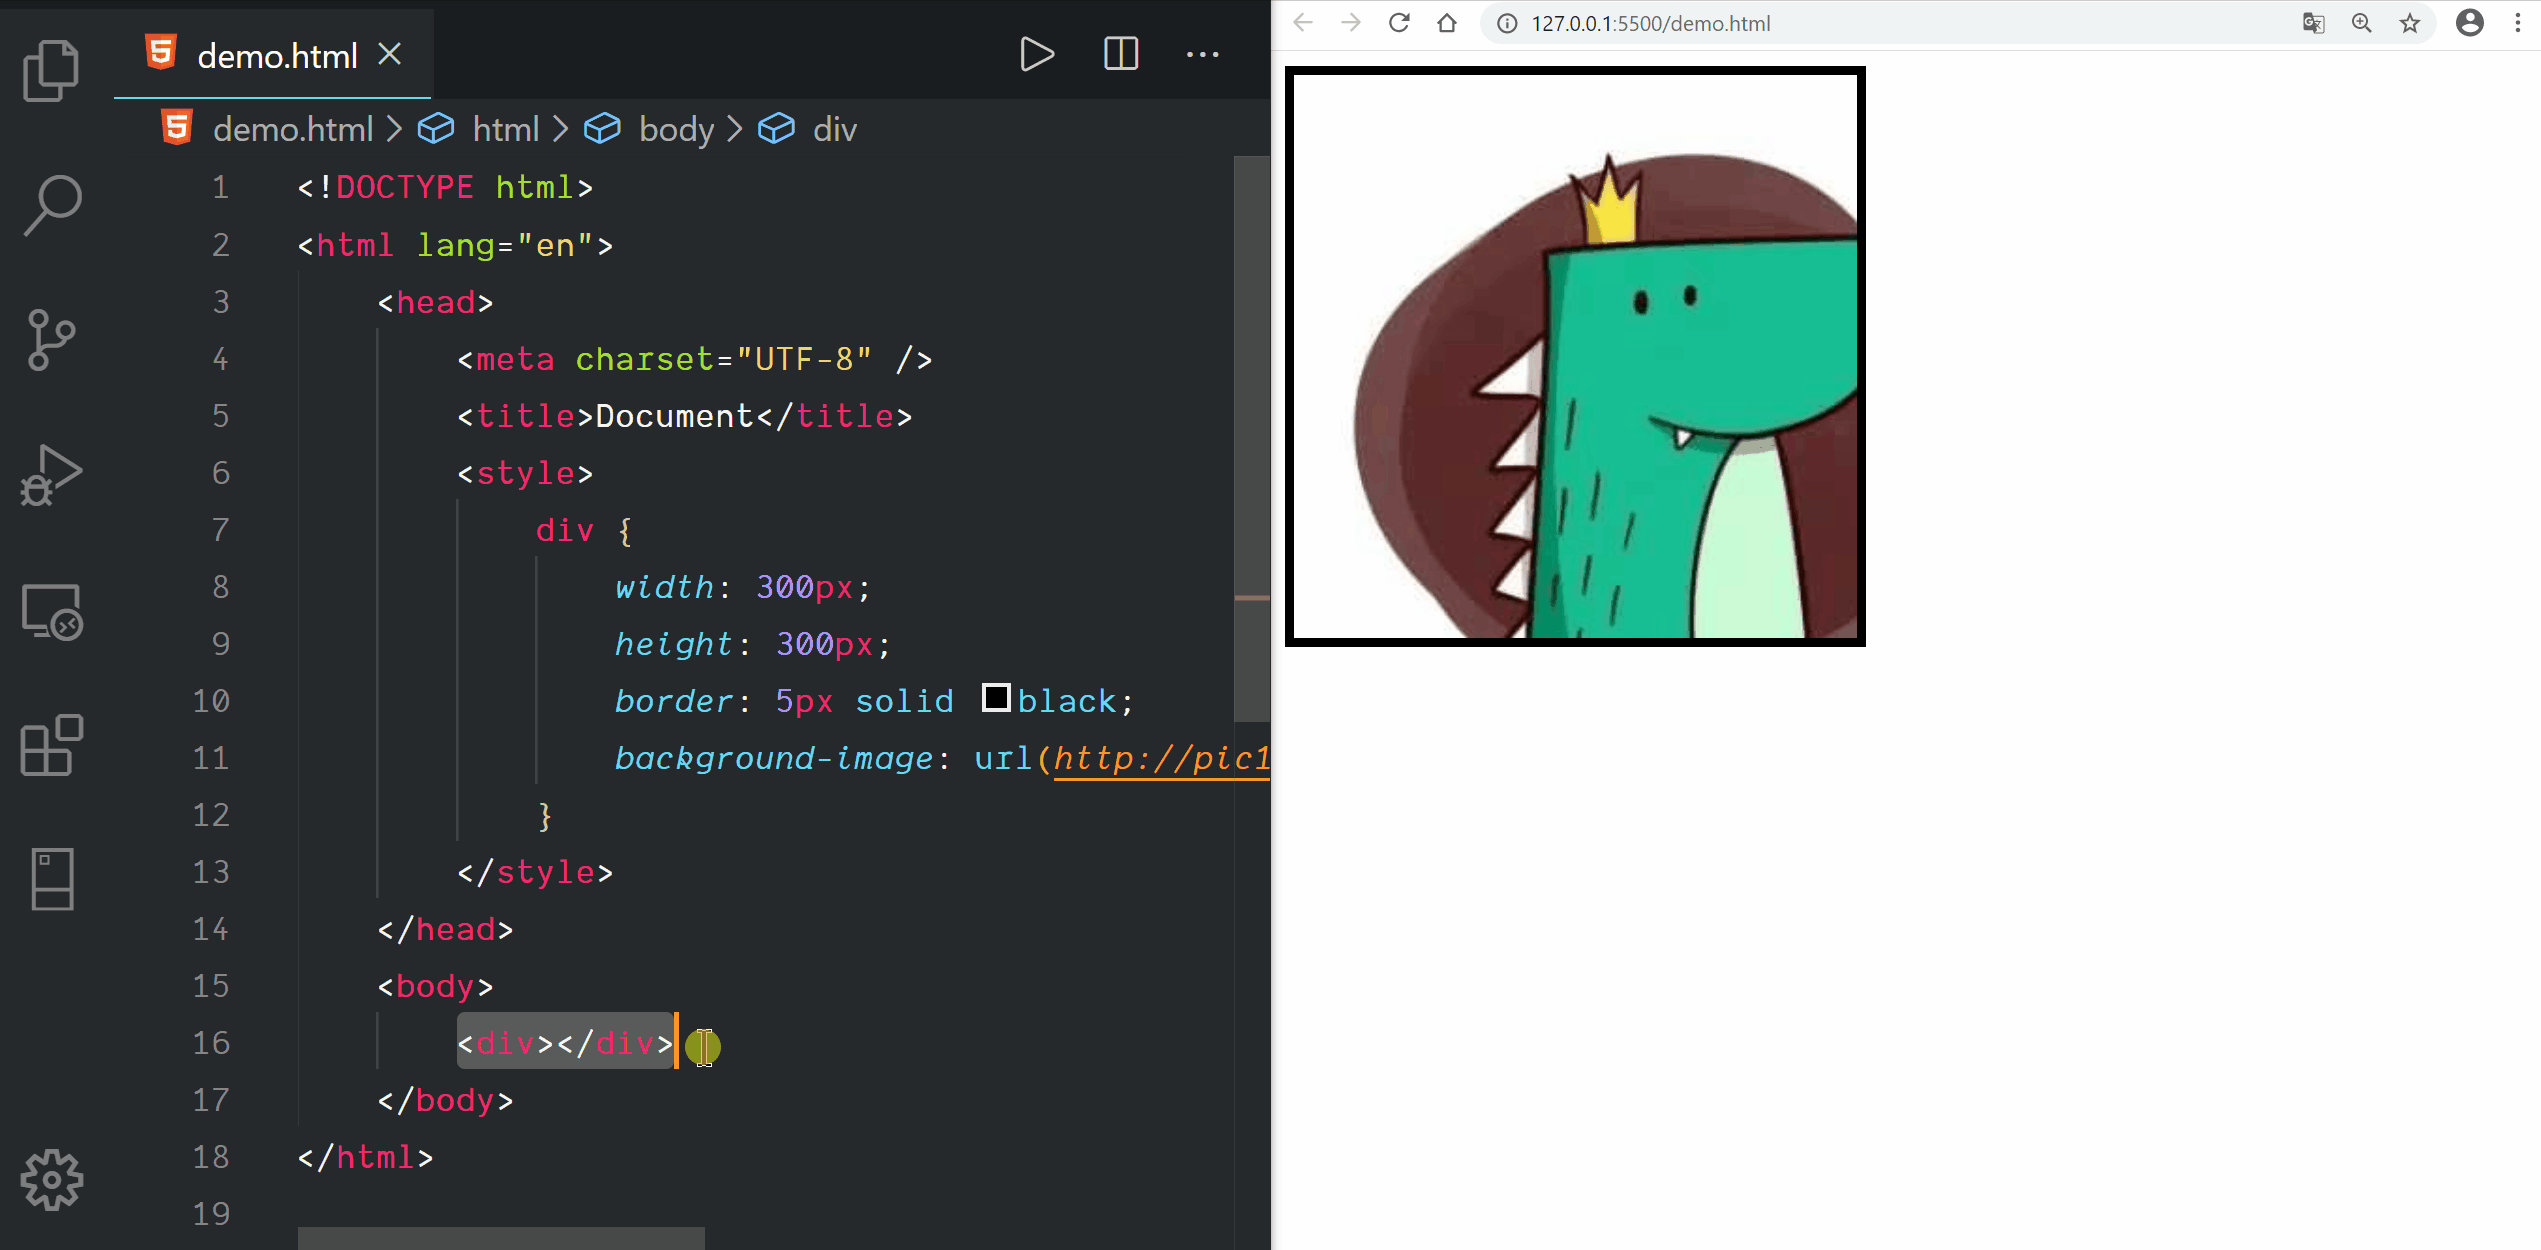Open the Explorer files icon
The width and height of the screenshot is (2541, 1250).
[51, 70]
